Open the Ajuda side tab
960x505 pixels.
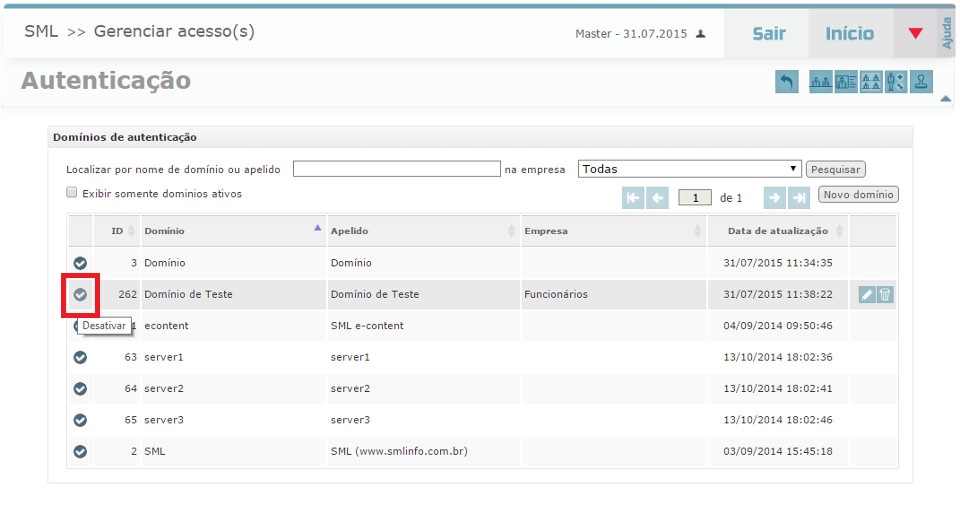click(947, 33)
